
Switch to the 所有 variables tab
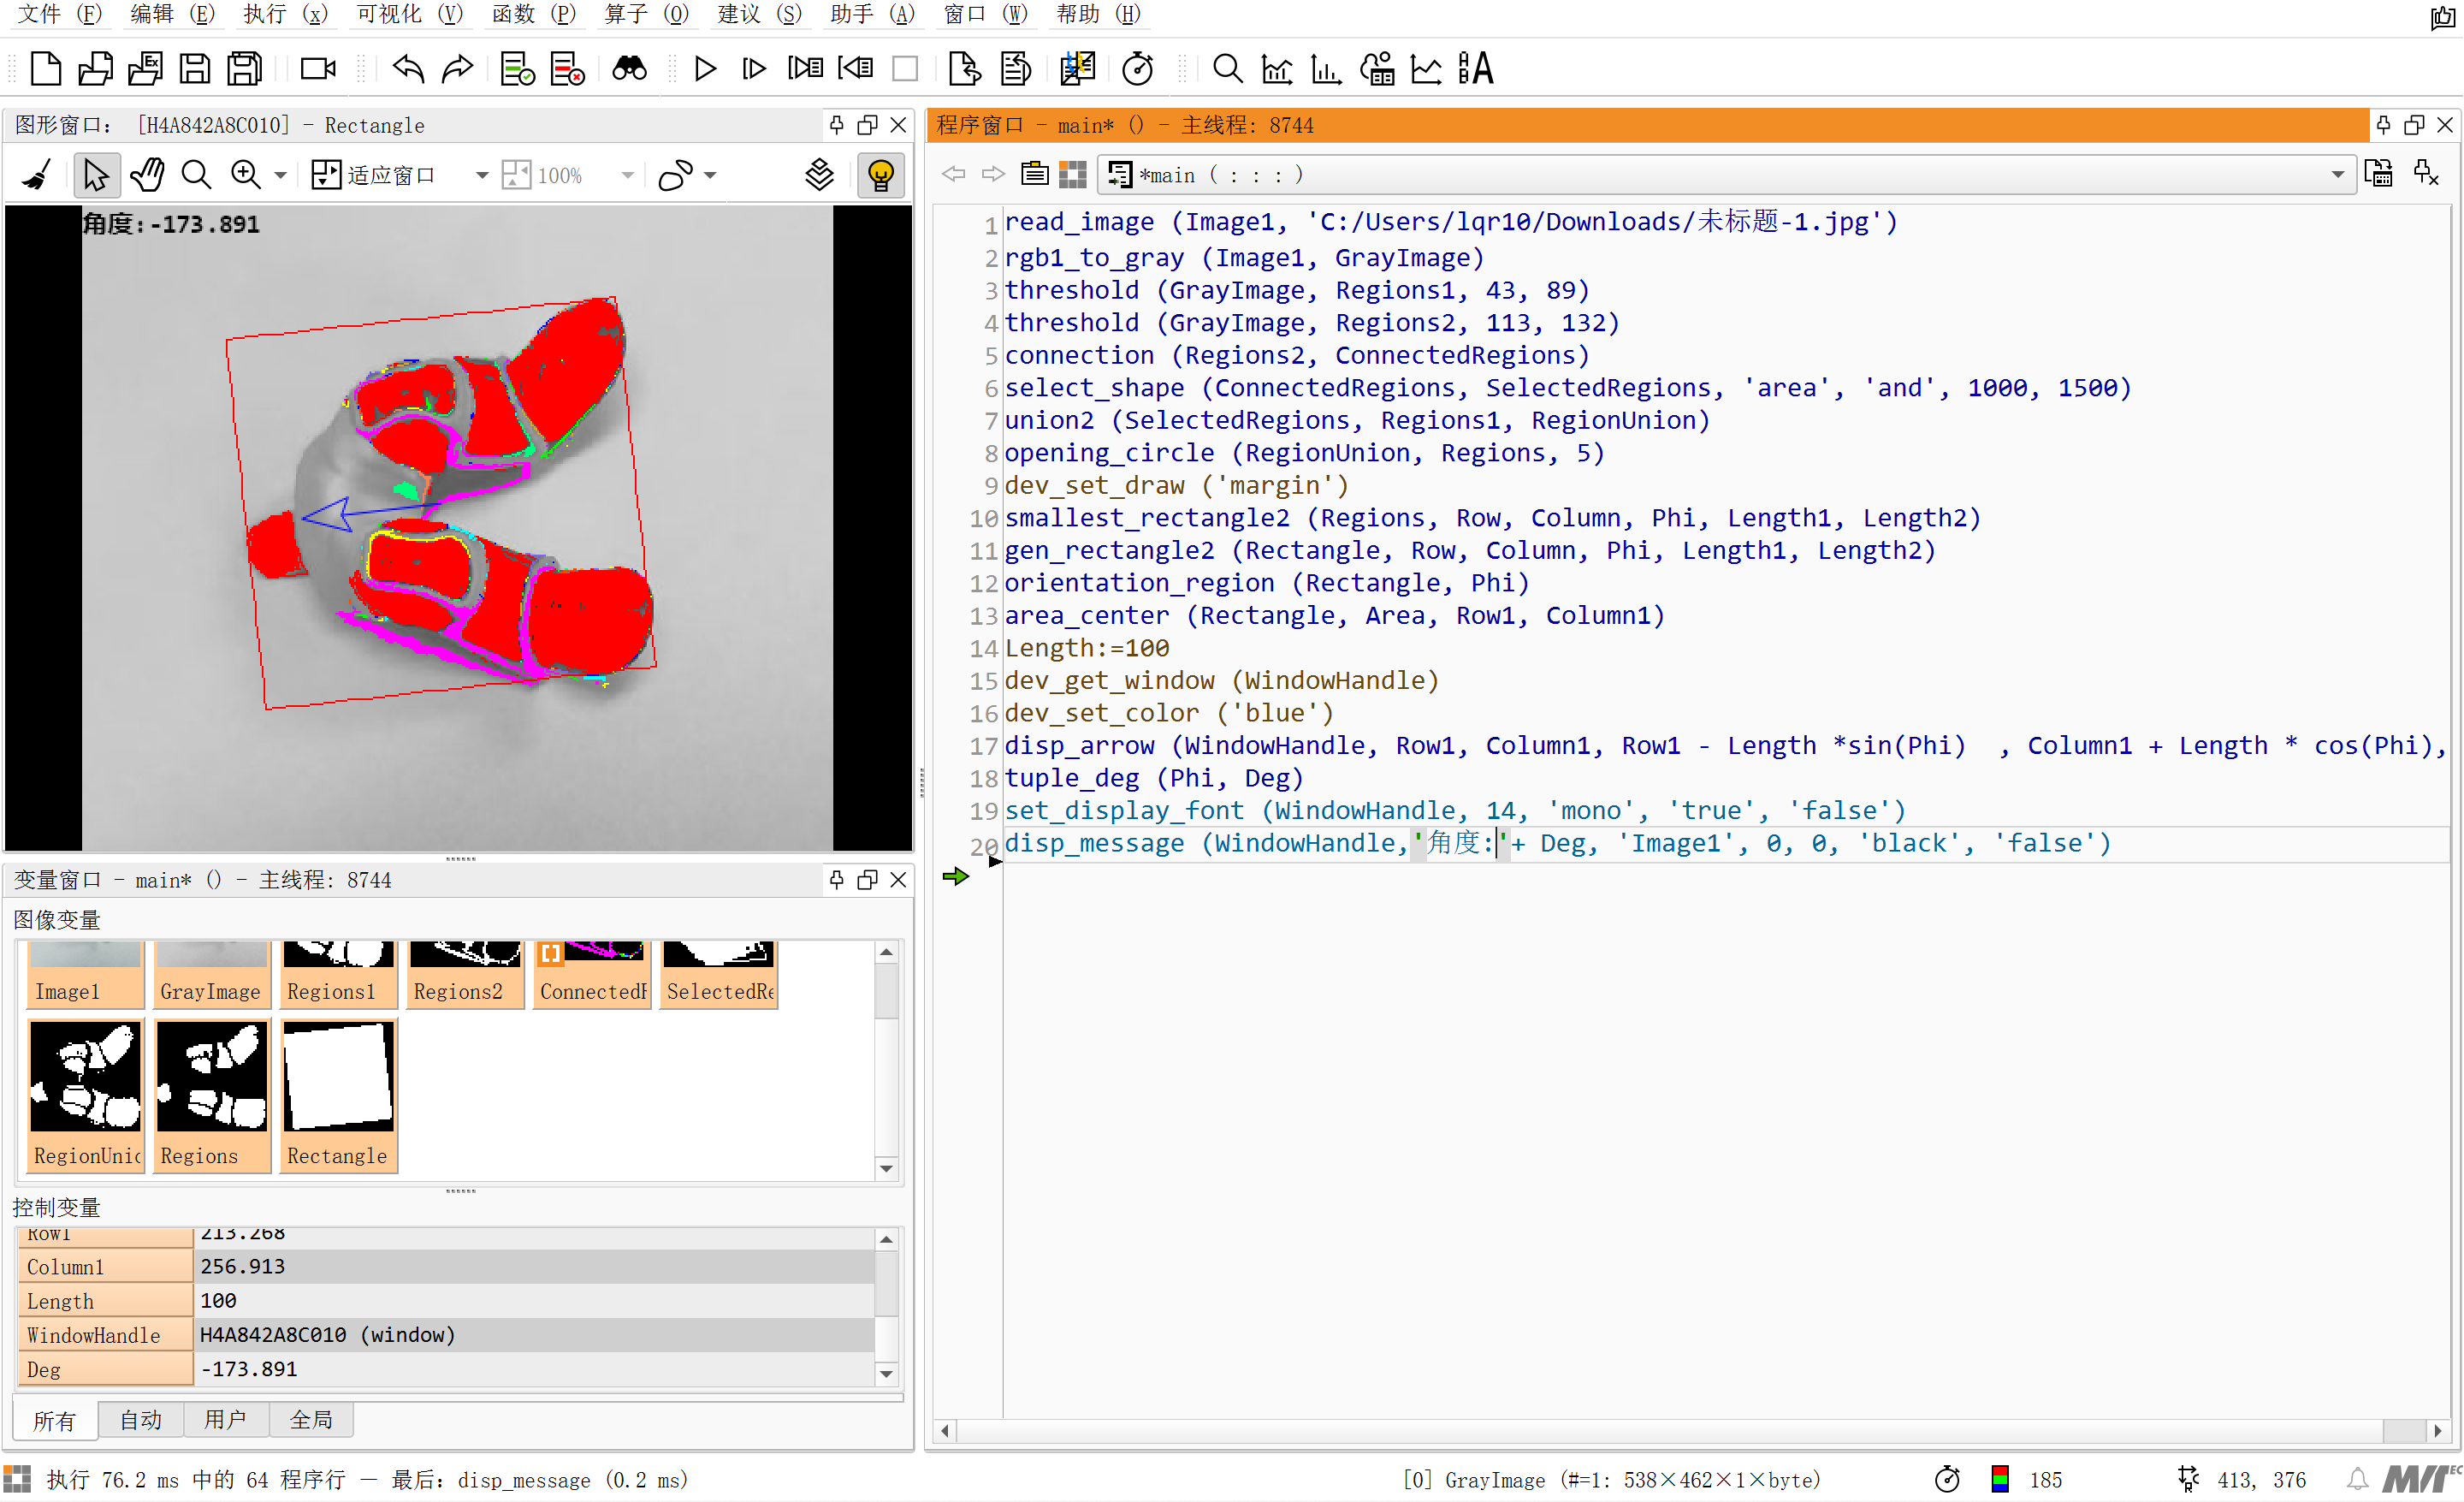54,1420
